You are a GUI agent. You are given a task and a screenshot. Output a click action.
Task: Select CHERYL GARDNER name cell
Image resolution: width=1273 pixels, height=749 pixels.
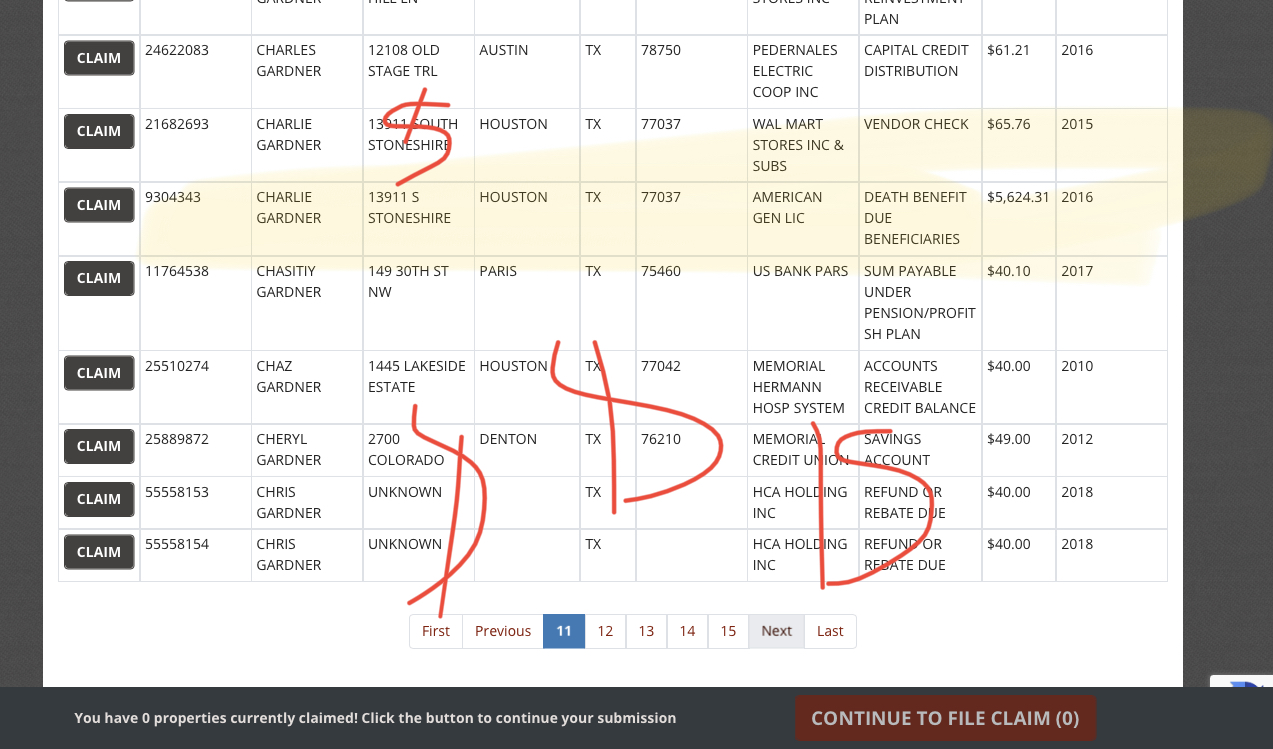click(x=307, y=450)
